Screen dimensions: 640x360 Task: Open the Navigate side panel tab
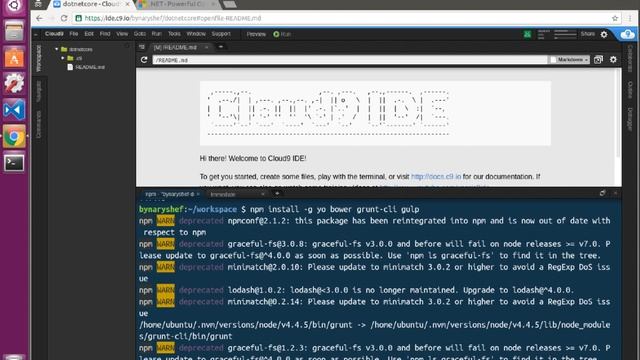39,91
